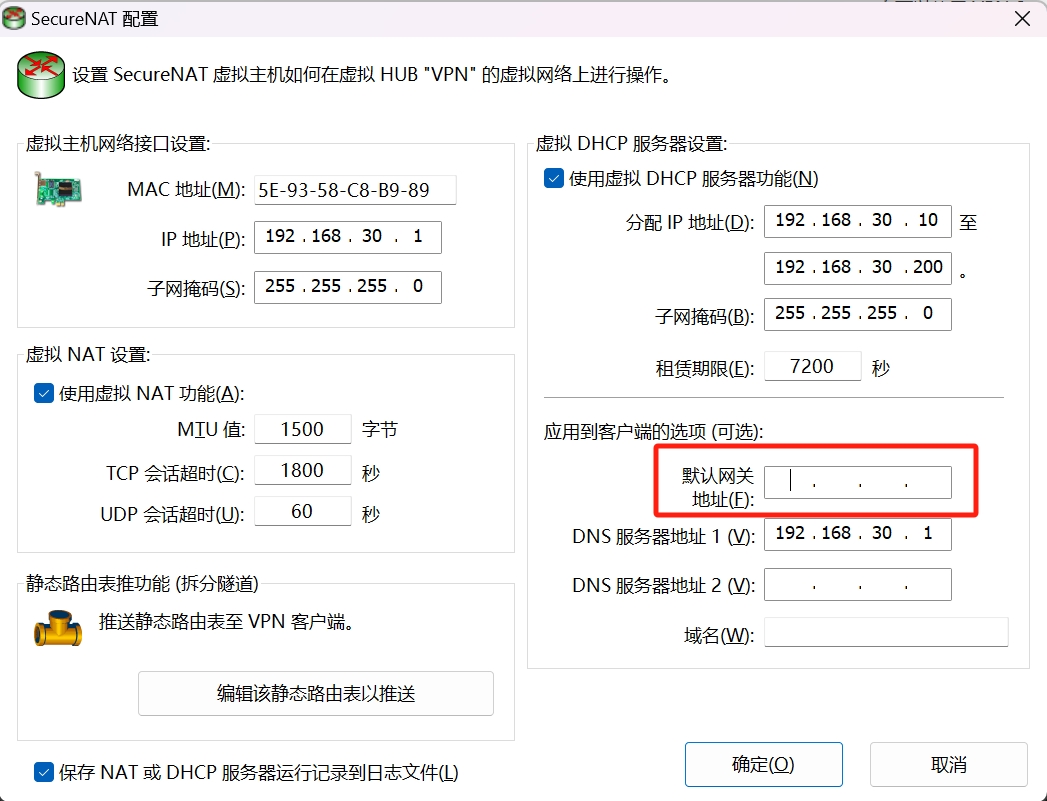1047x801 pixels.
Task: Click the 租赁期限 7200 field
Action: [x=813, y=366]
